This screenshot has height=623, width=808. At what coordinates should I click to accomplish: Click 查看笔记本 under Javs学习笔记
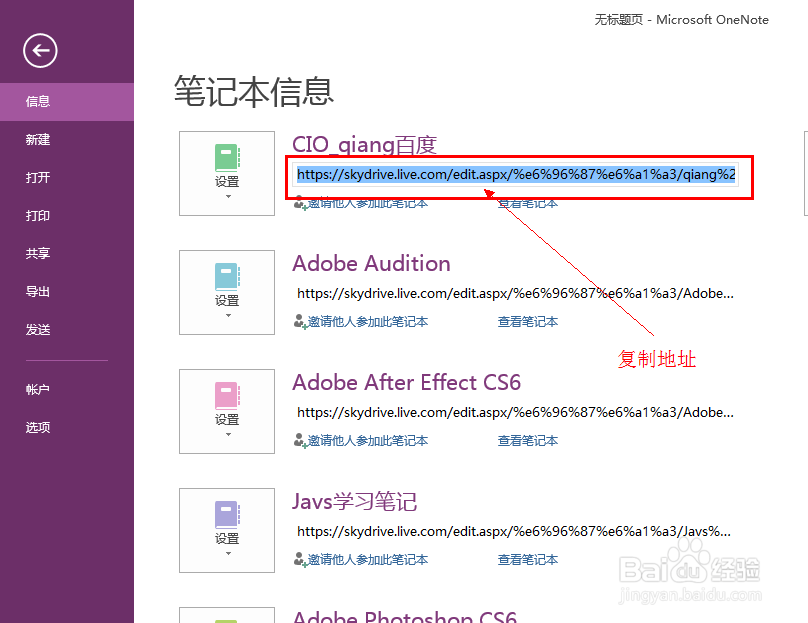pyautogui.click(x=528, y=560)
